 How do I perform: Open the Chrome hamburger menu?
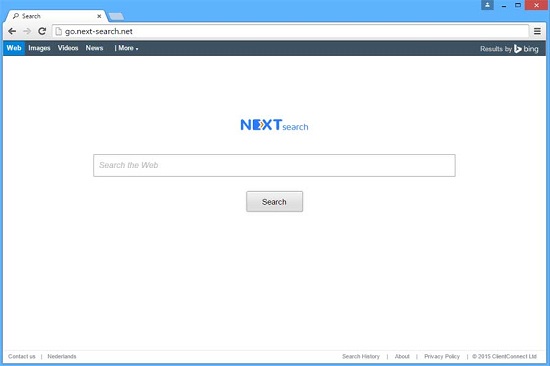click(537, 31)
